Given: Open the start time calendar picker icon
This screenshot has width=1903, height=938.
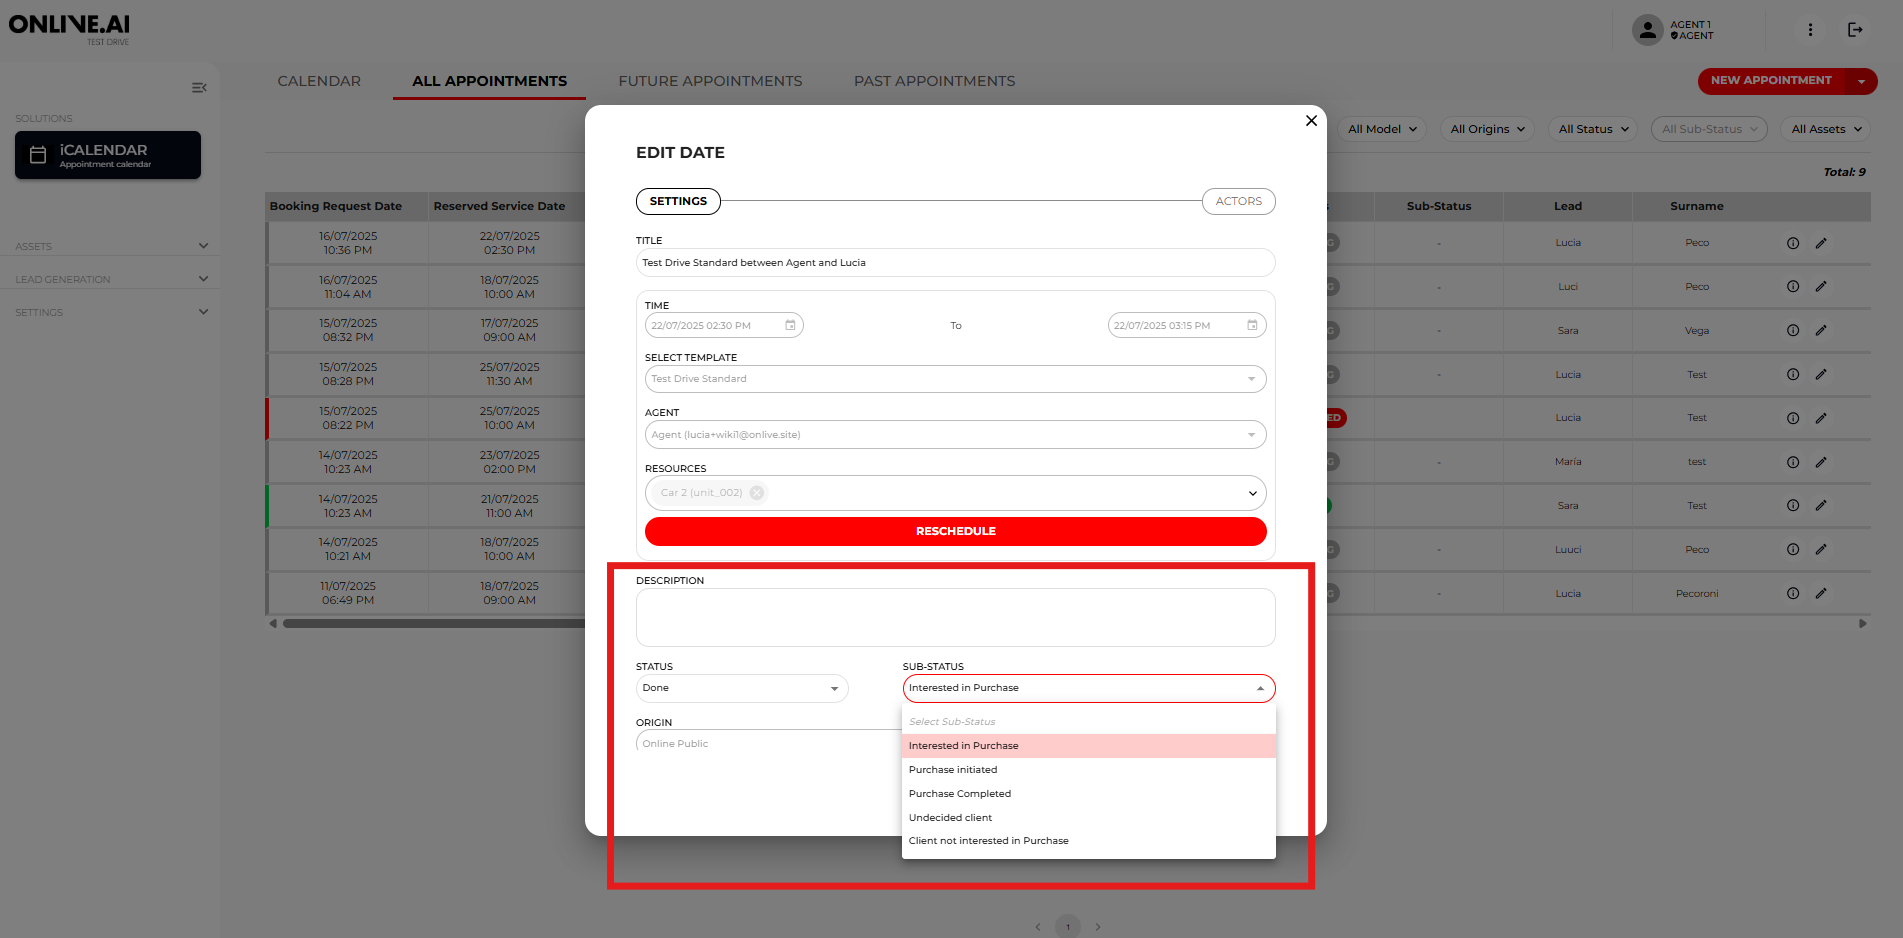Looking at the screenshot, I should point(790,326).
